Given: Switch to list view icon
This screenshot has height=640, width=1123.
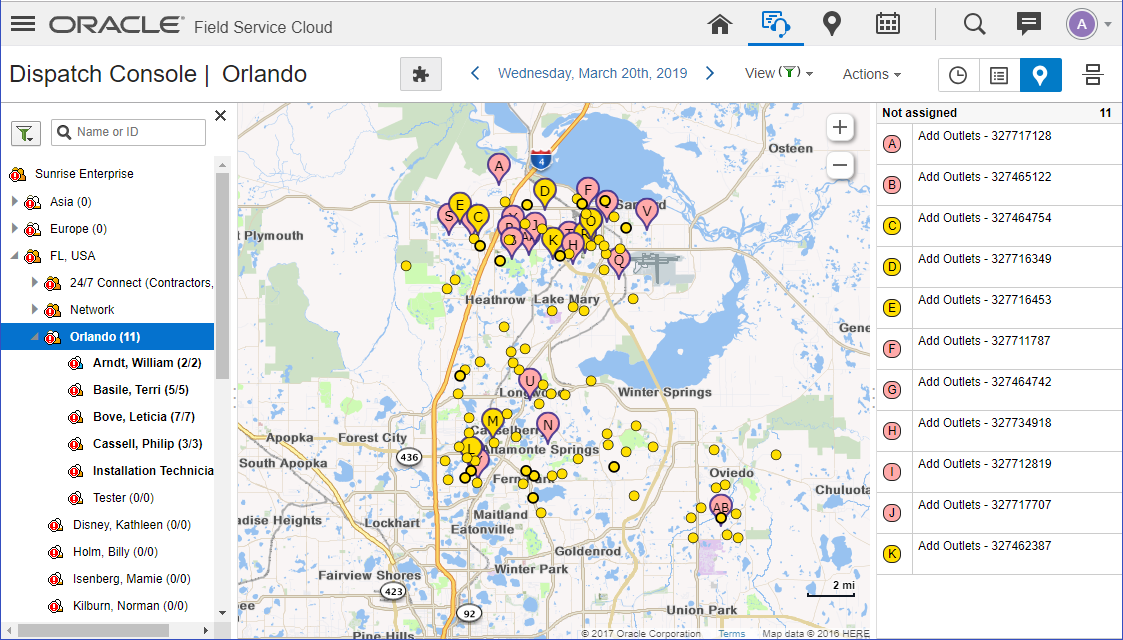Looking at the screenshot, I should coord(999,74).
